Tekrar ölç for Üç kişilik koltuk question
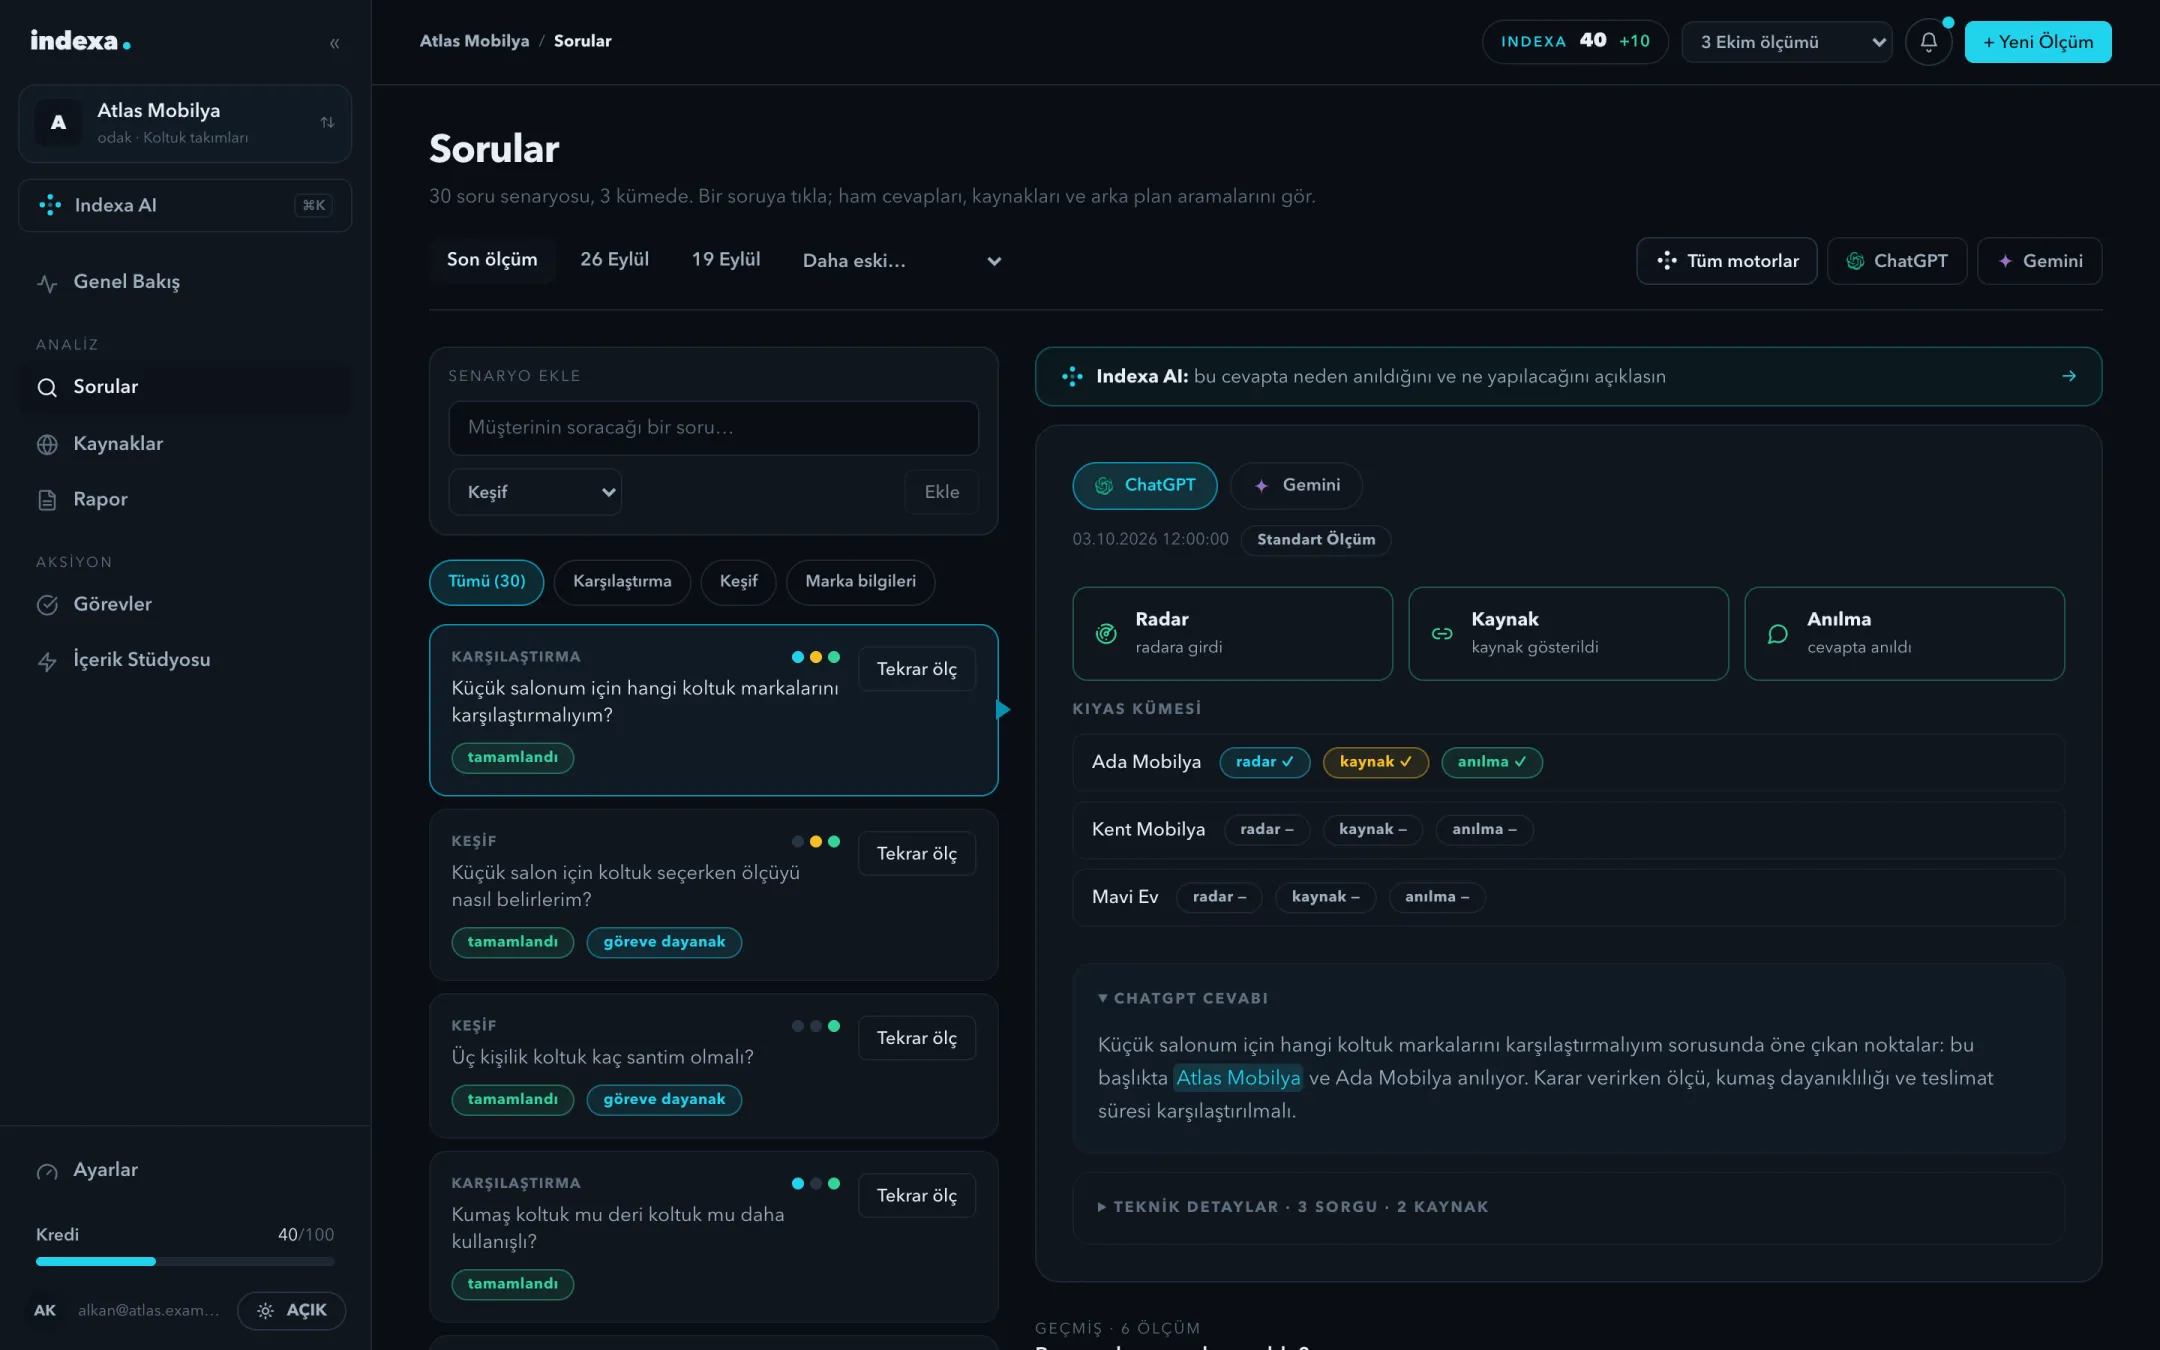 (x=917, y=1038)
